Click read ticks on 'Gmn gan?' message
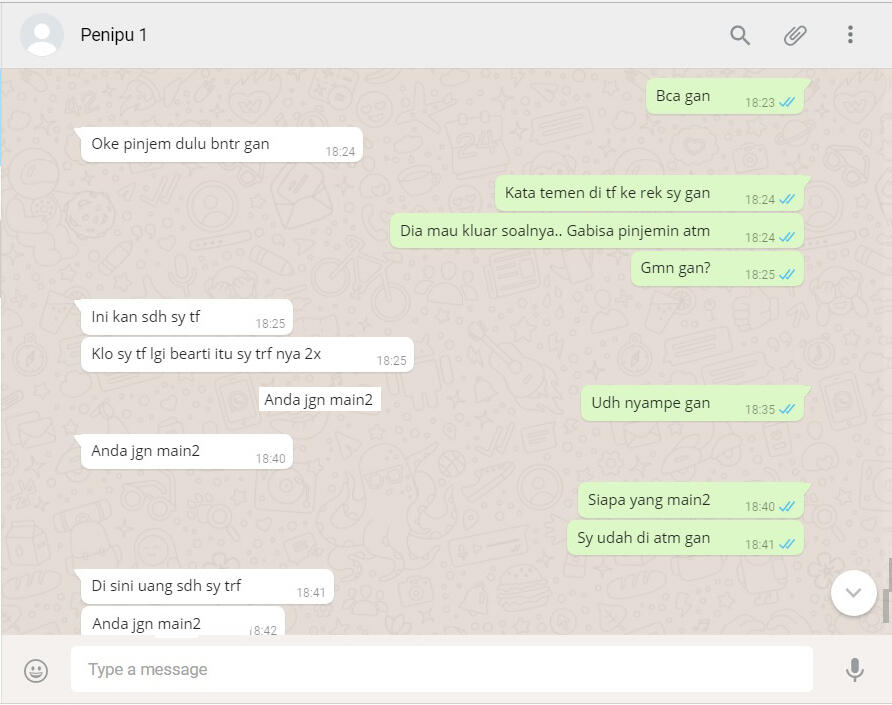Image resolution: width=892 pixels, height=705 pixels. pyautogui.click(x=787, y=274)
